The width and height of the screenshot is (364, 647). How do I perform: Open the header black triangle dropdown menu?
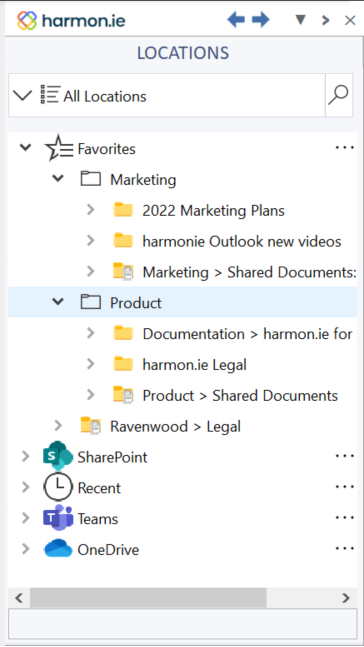[300, 20]
